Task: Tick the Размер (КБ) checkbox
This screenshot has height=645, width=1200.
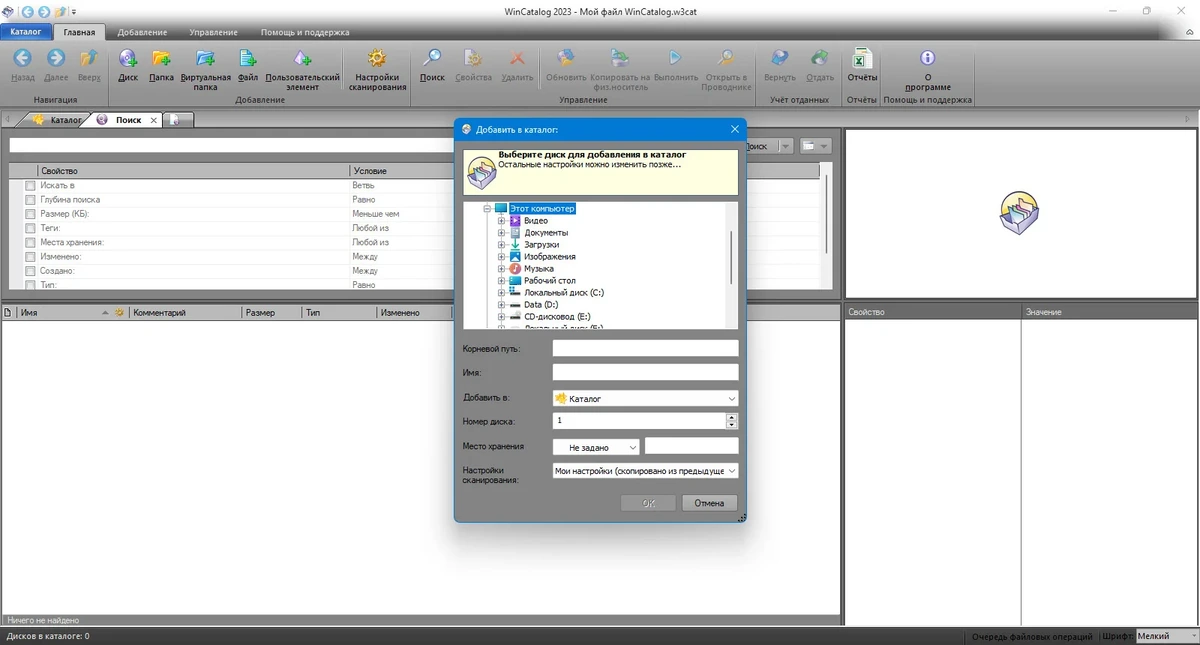Action: [x=30, y=214]
